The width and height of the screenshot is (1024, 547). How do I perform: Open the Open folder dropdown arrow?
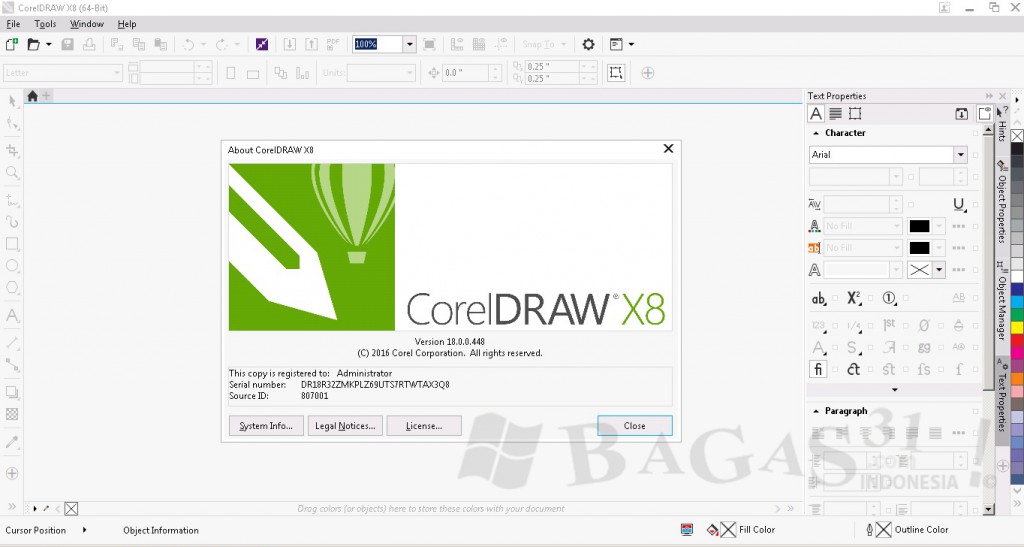pos(48,44)
